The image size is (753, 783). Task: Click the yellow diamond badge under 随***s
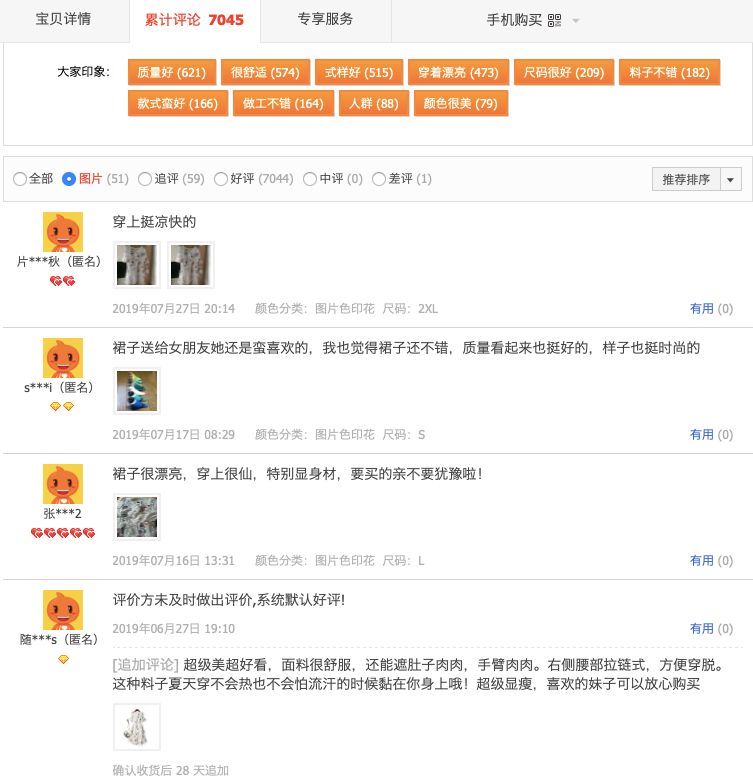click(63, 659)
